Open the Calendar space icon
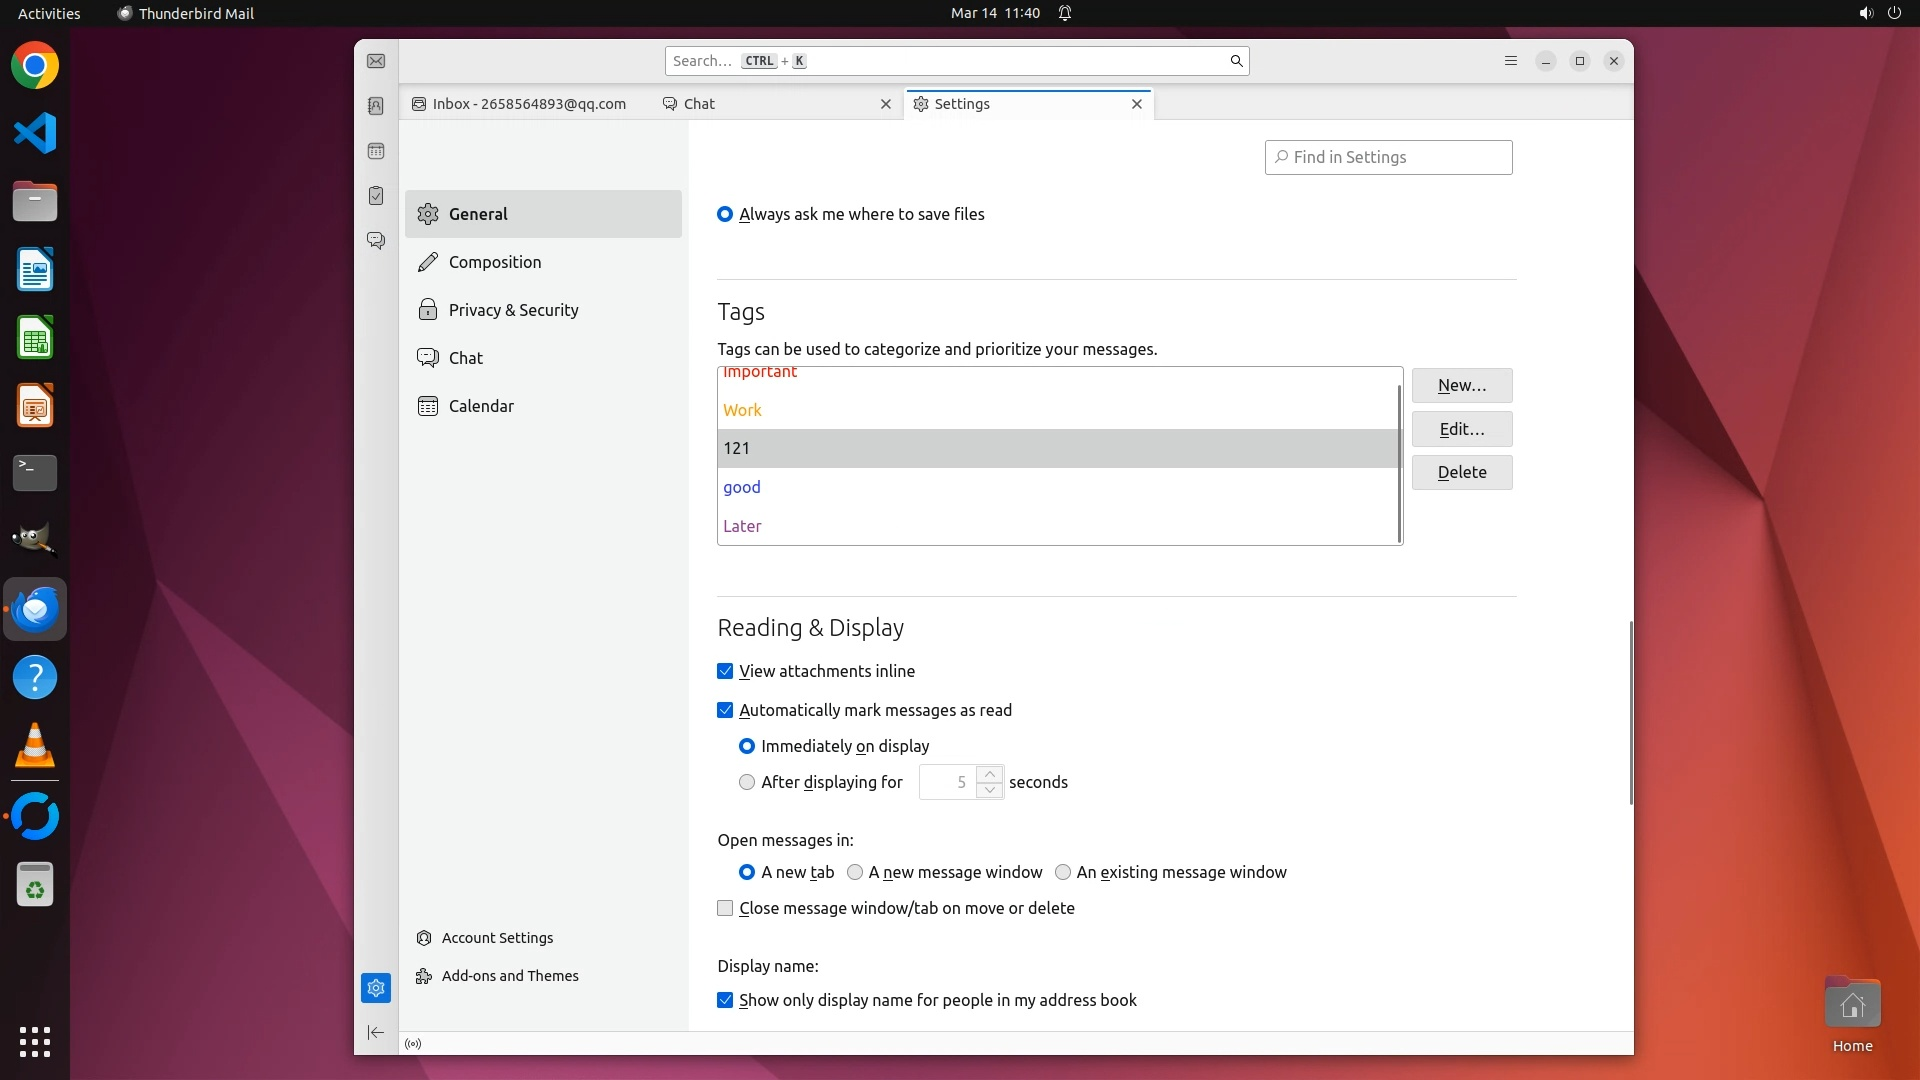This screenshot has width=1920, height=1080. tap(376, 151)
